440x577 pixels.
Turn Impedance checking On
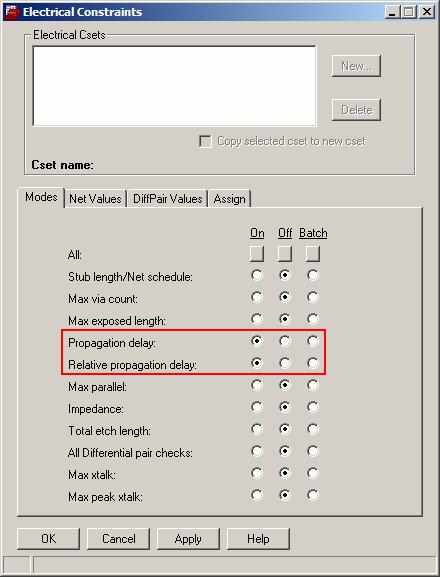(257, 407)
